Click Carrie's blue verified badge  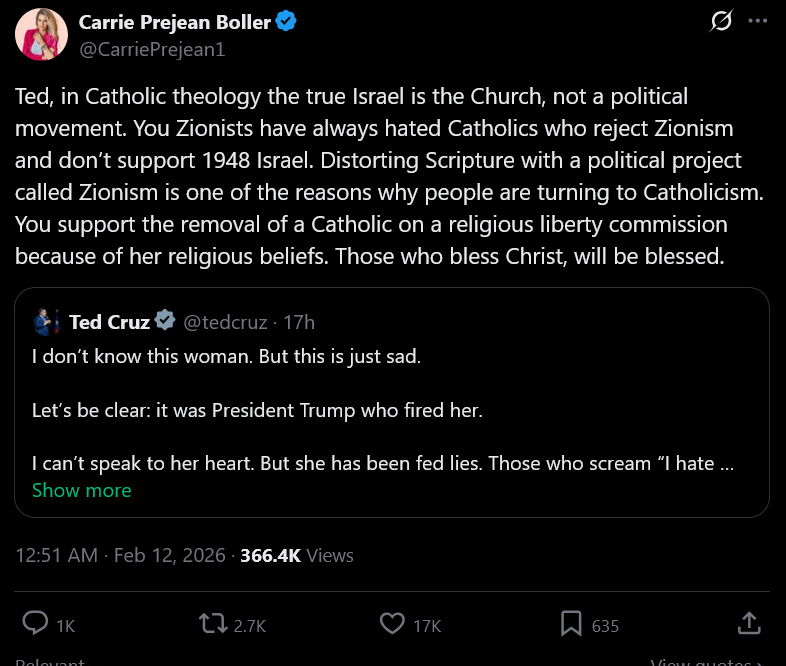(286, 22)
